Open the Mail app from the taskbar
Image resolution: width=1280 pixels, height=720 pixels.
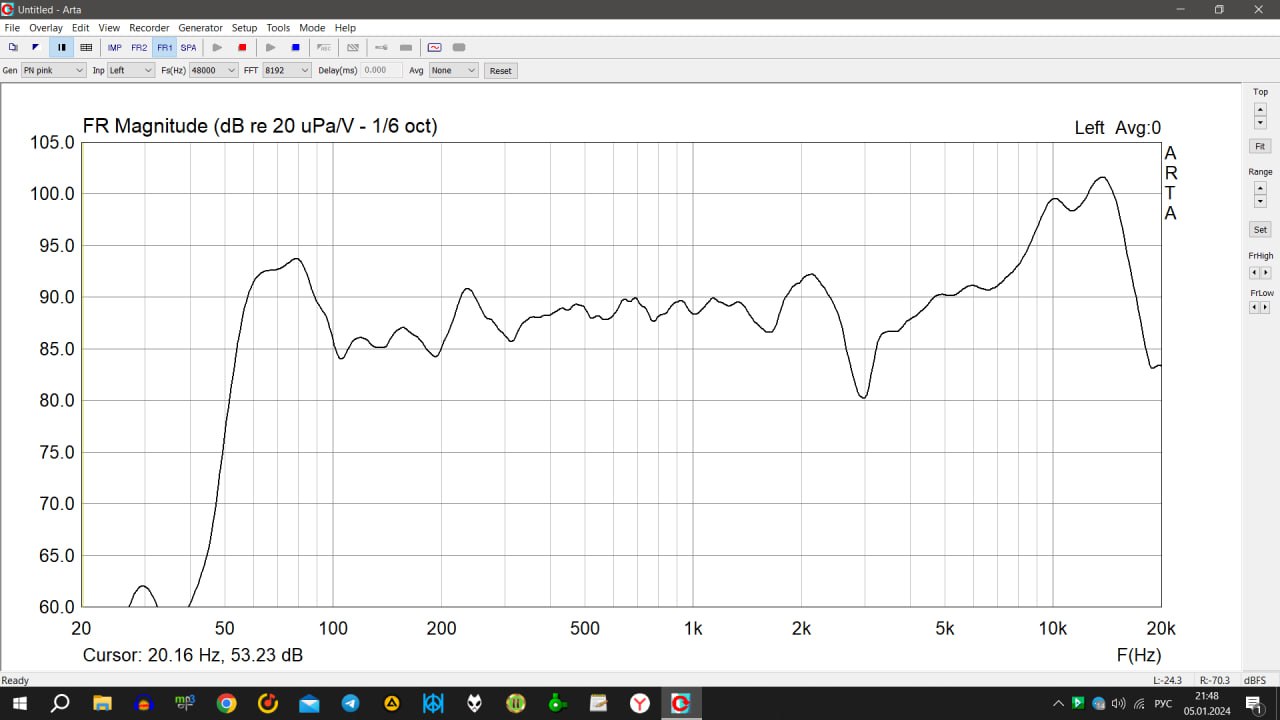(x=309, y=704)
